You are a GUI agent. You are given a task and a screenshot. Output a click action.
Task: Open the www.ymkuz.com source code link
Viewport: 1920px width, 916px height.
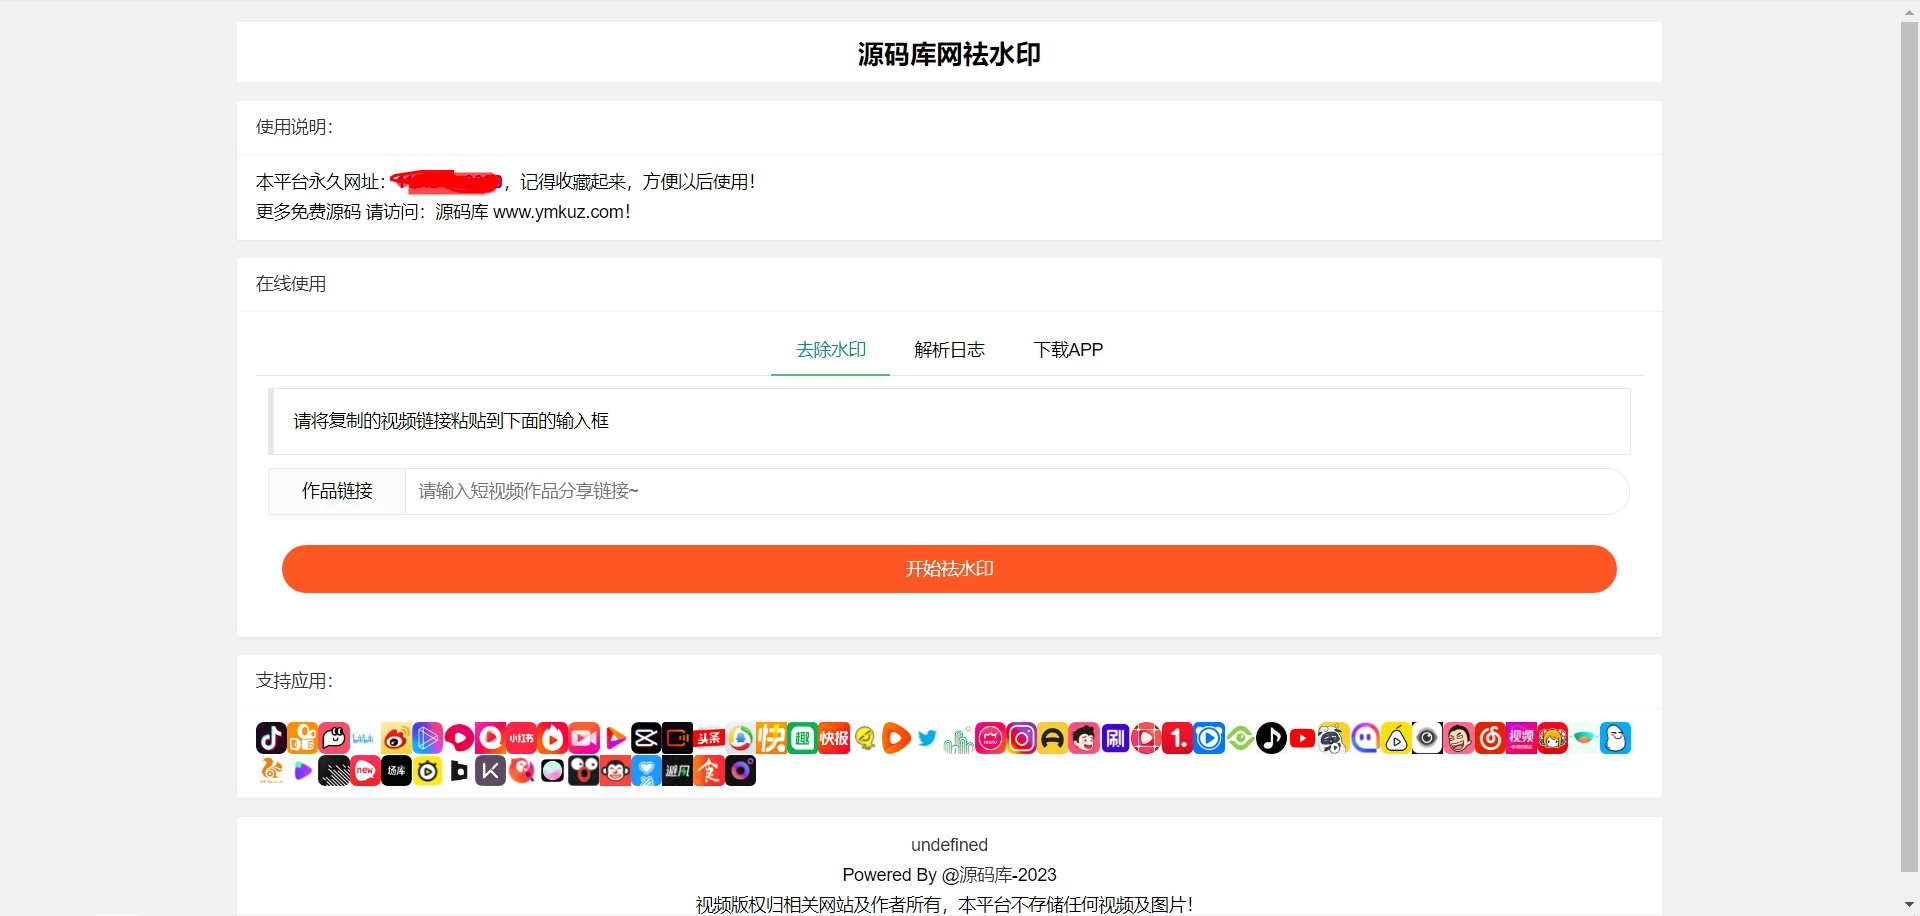pos(560,211)
